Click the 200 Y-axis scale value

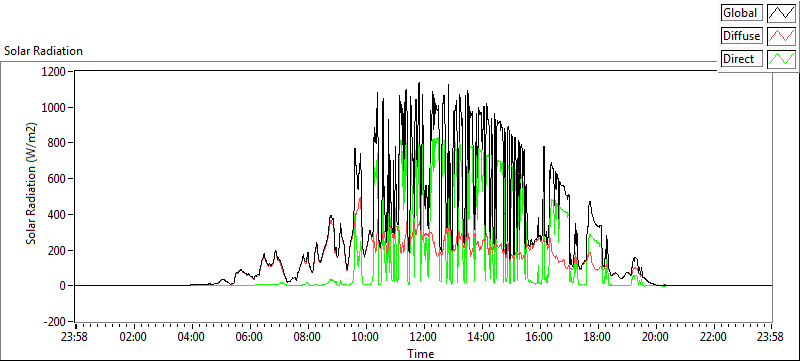click(58, 250)
